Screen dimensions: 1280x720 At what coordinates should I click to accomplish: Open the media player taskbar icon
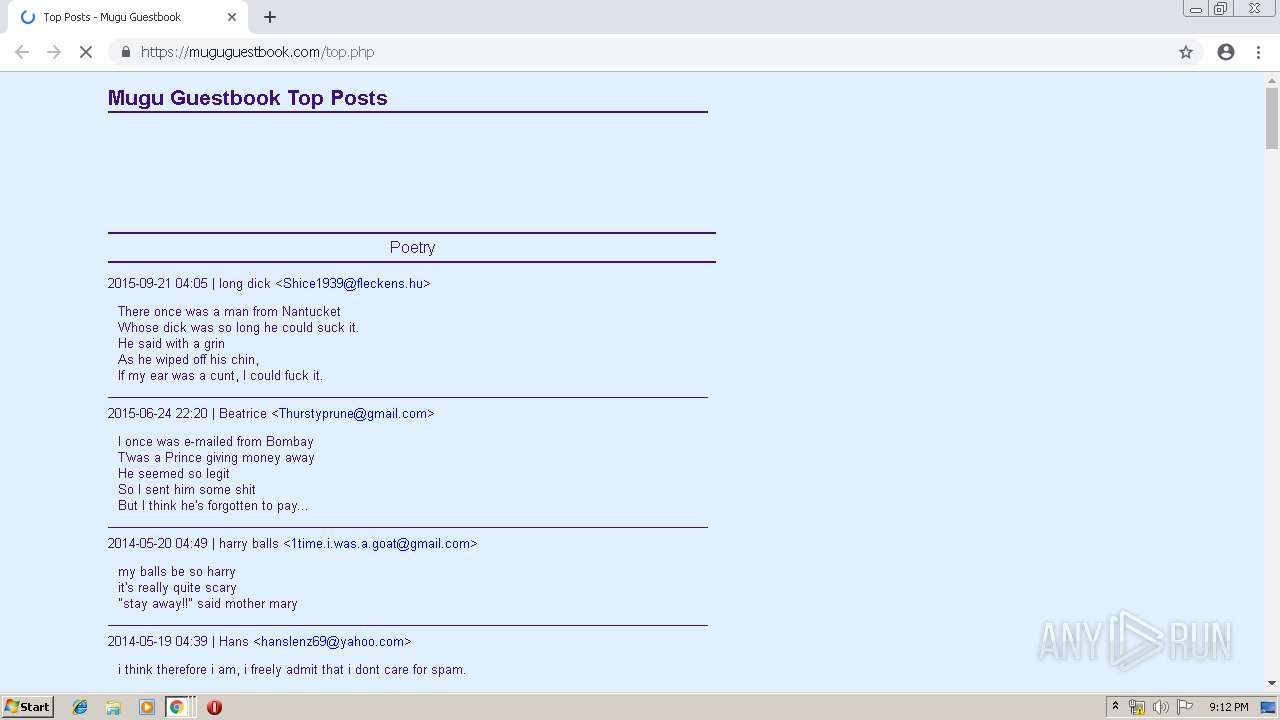[x=147, y=707]
